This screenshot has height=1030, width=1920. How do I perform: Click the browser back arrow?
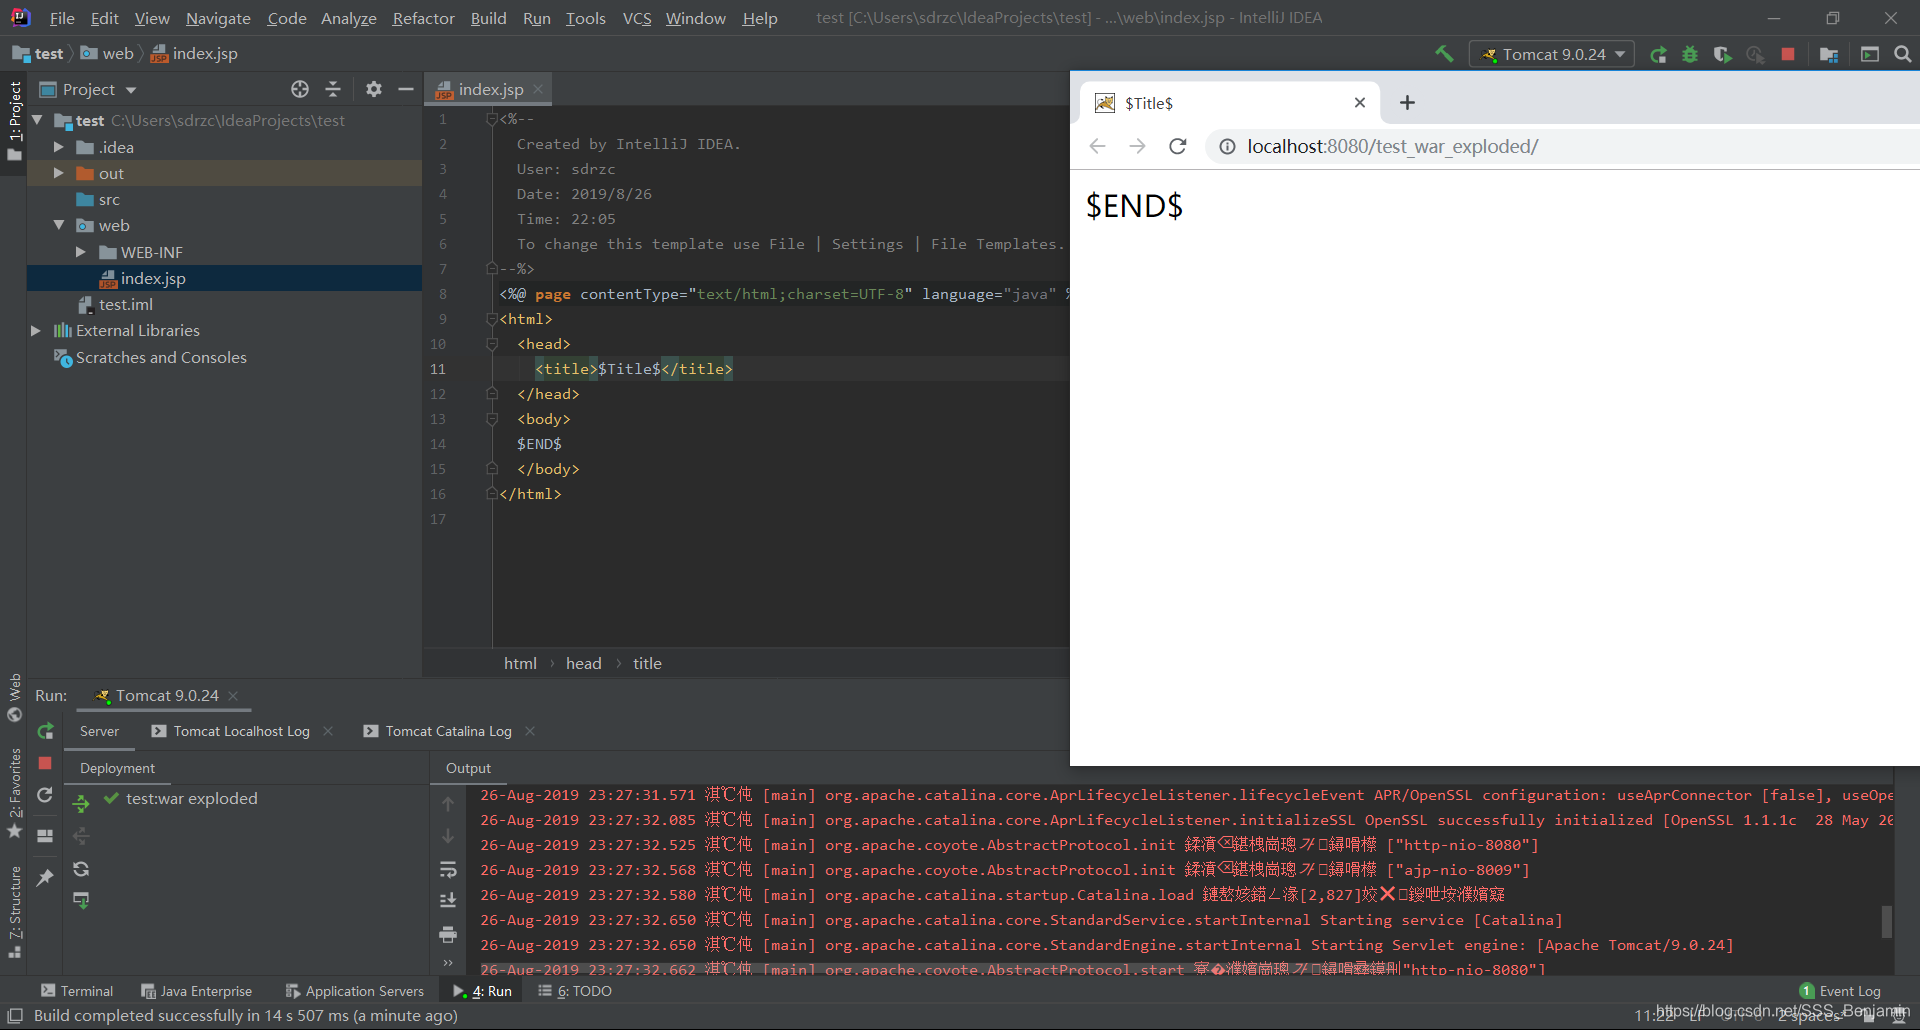point(1097,146)
